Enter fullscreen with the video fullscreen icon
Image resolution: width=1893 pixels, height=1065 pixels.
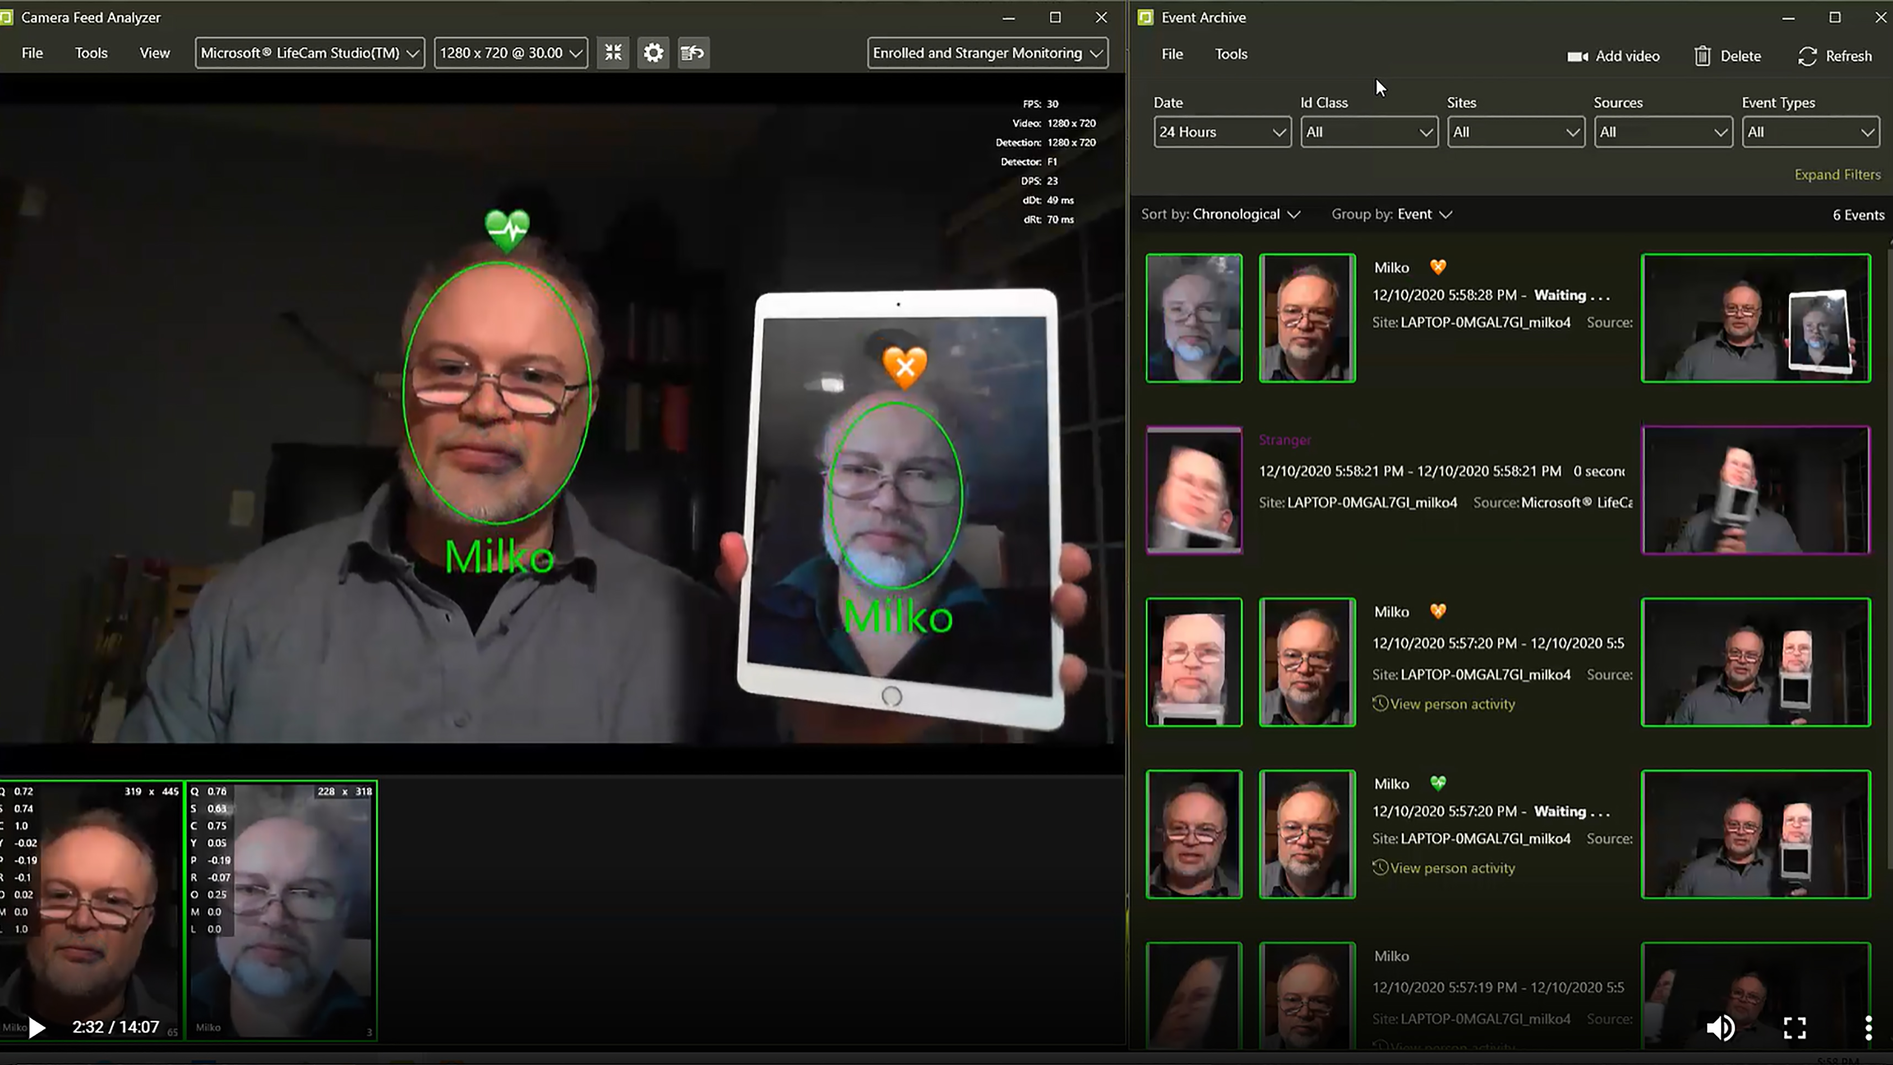point(1795,1027)
